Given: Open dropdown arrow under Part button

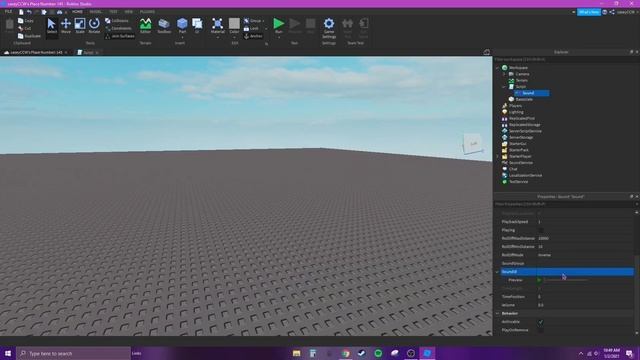Looking at the screenshot, I should coord(182,38).
